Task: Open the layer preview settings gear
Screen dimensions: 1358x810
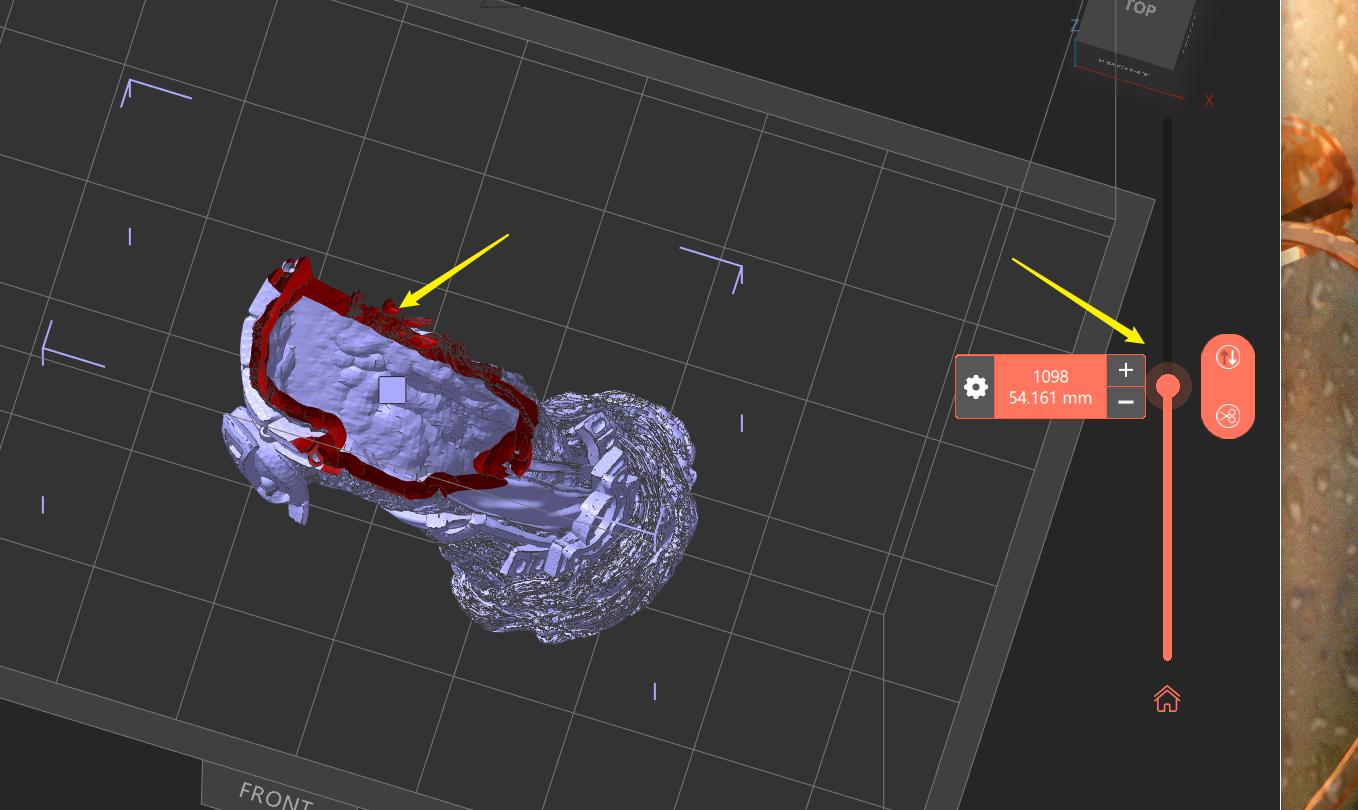Action: (x=975, y=387)
